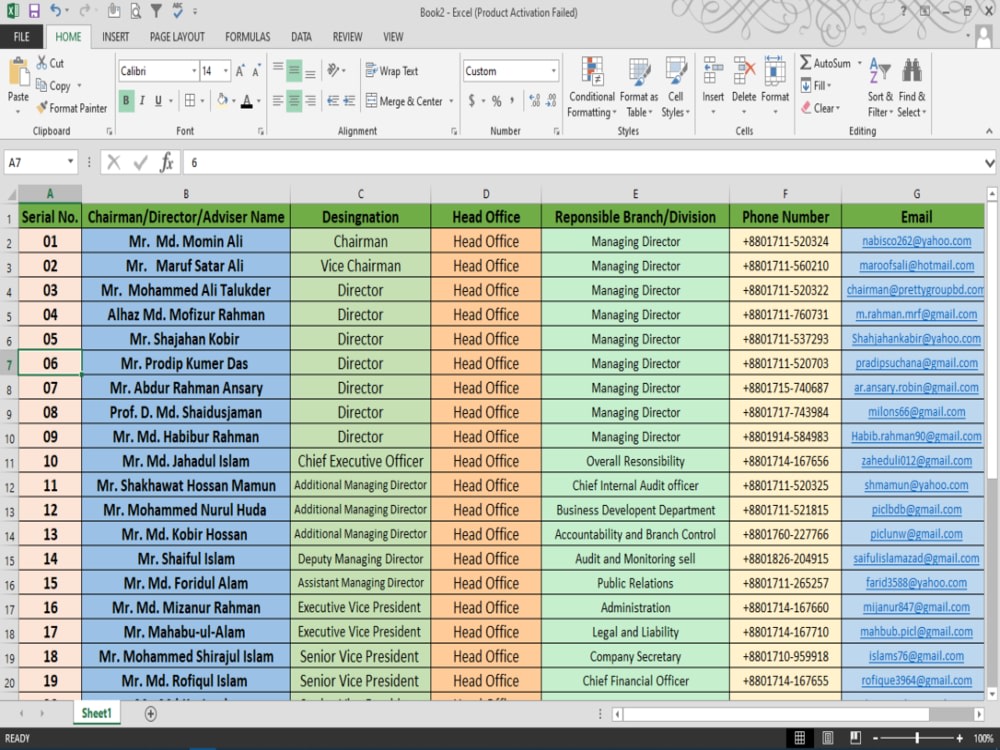Switch to Page Layout view in status bar

(x=827, y=738)
